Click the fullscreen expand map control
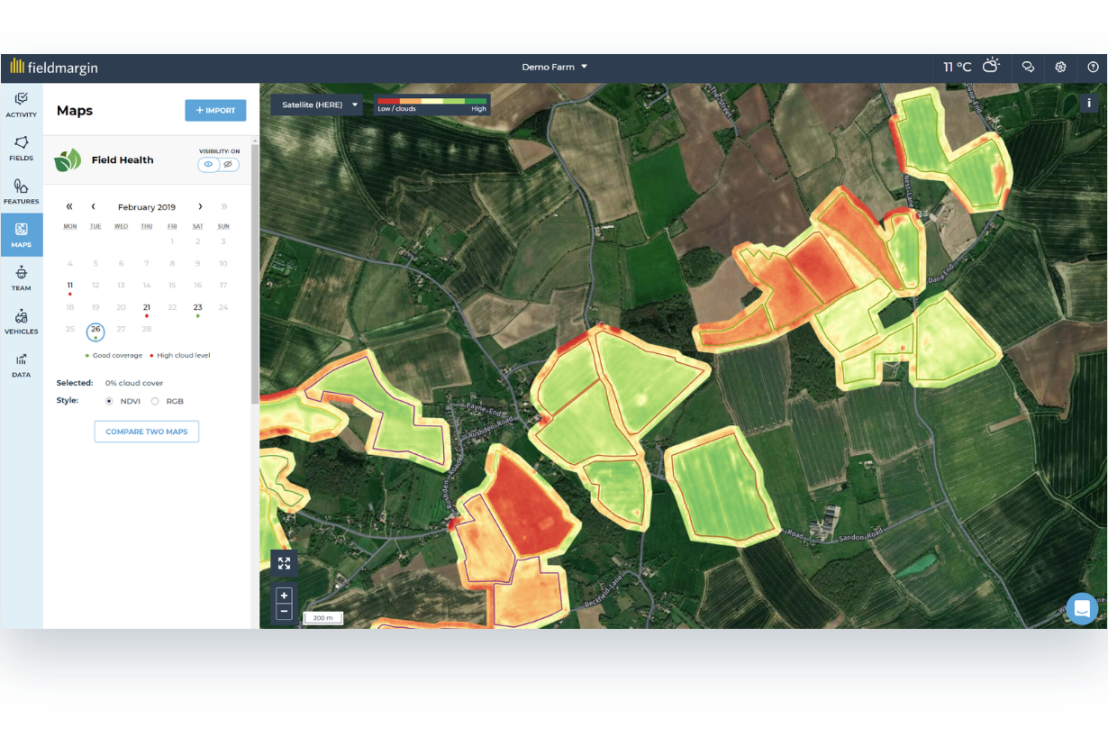Viewport: 1108px width, 737px height. [x=284, y=562]
